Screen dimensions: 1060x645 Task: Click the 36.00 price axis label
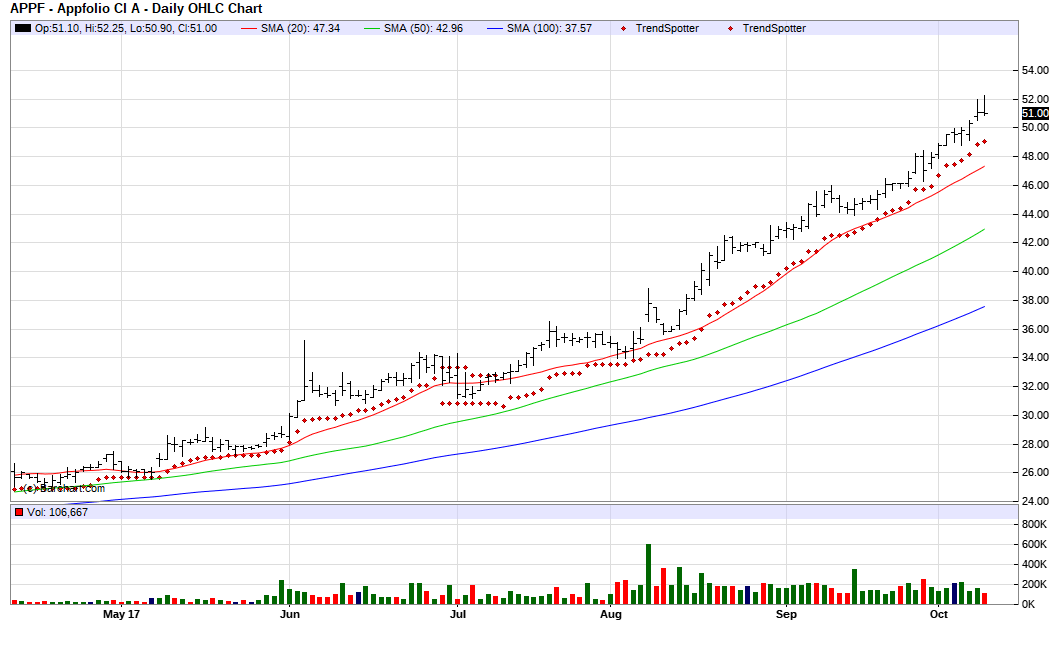[x=1035, y=329]
